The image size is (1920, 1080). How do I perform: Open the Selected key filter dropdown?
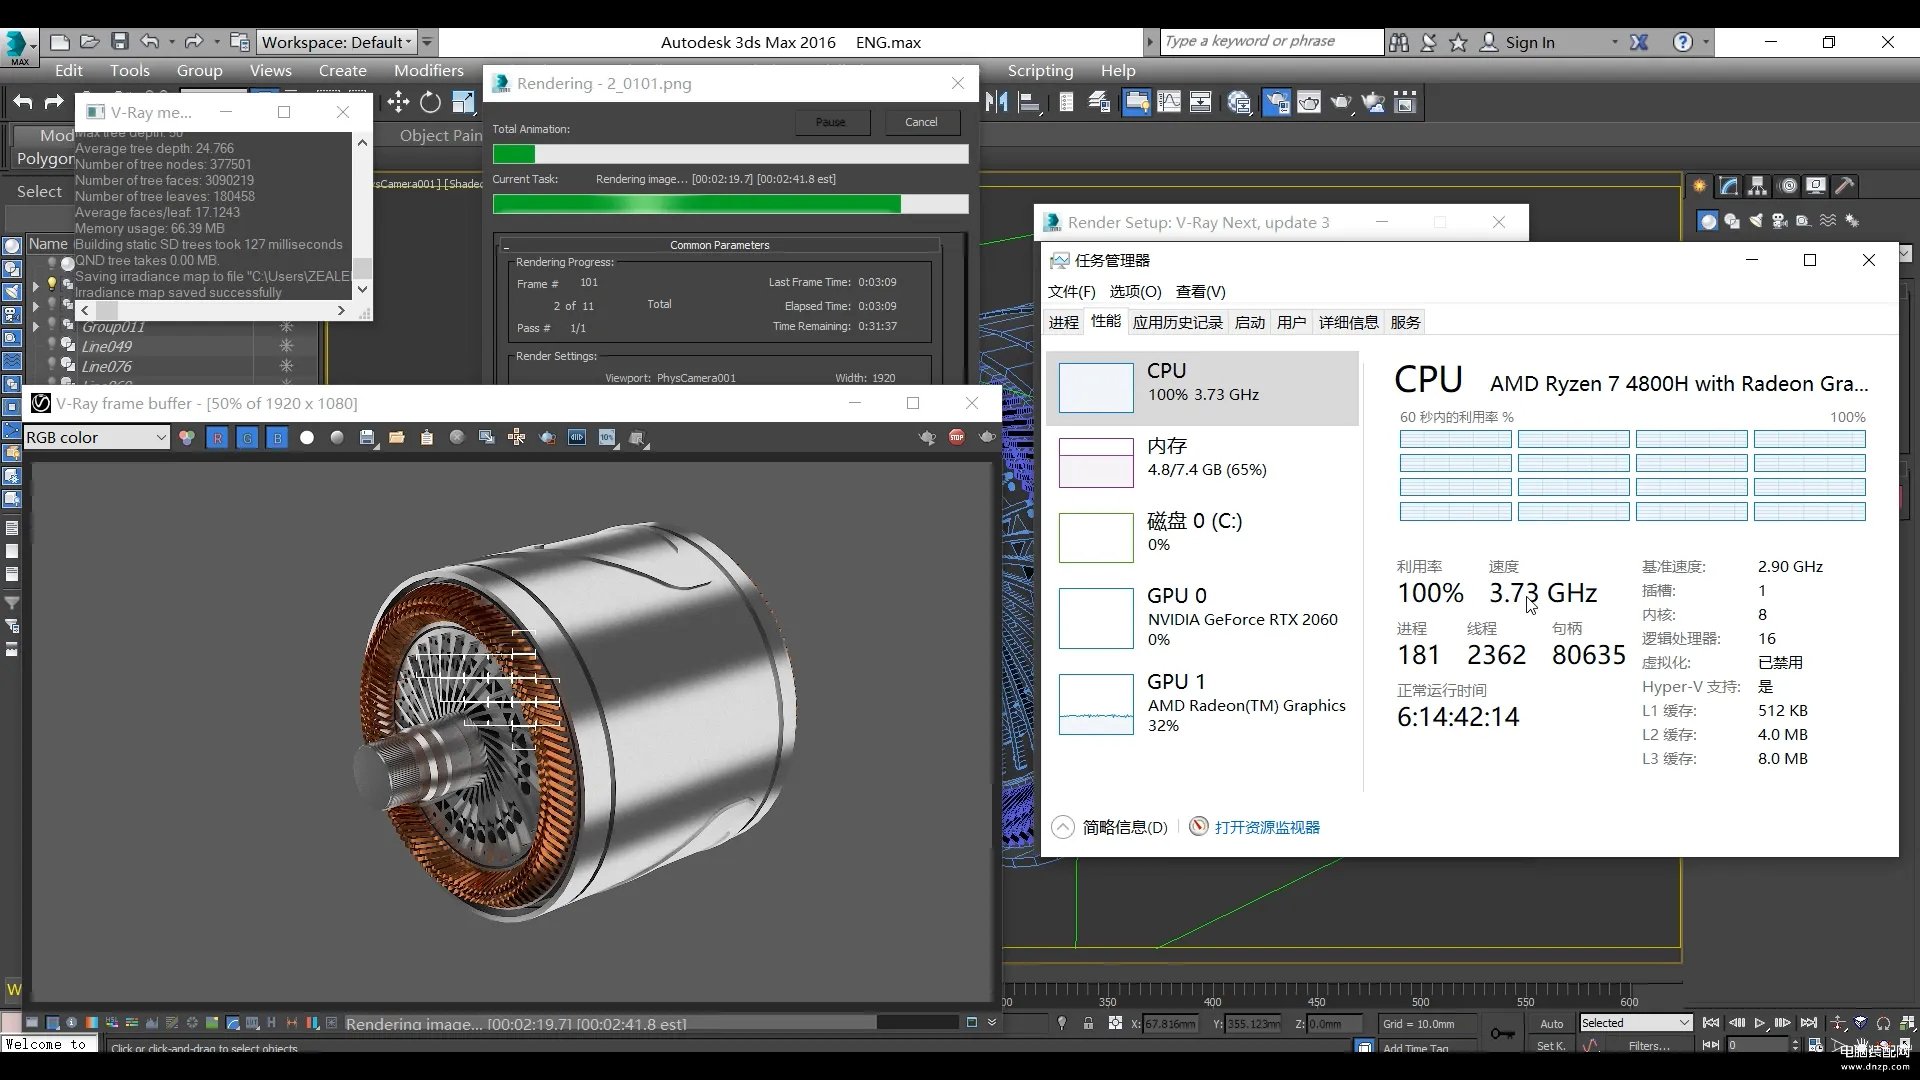[1635, 1022]
